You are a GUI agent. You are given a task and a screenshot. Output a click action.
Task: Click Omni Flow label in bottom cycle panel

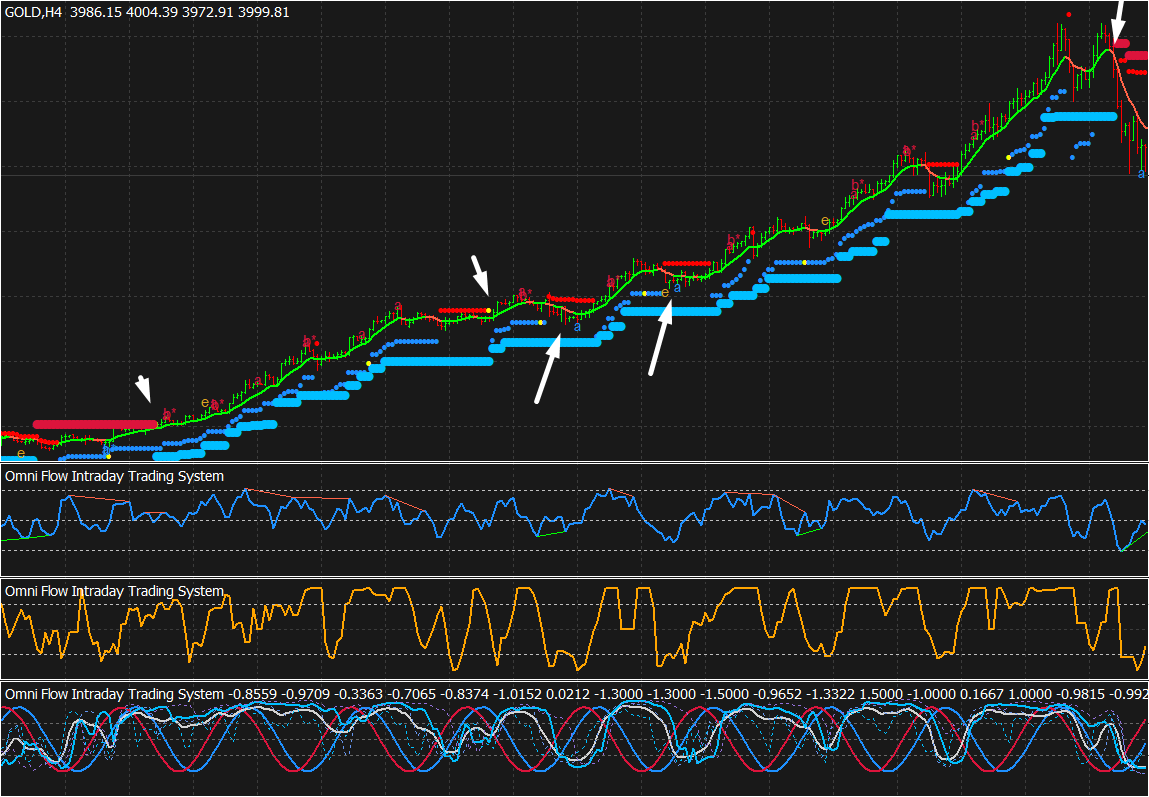pos(114,694)
